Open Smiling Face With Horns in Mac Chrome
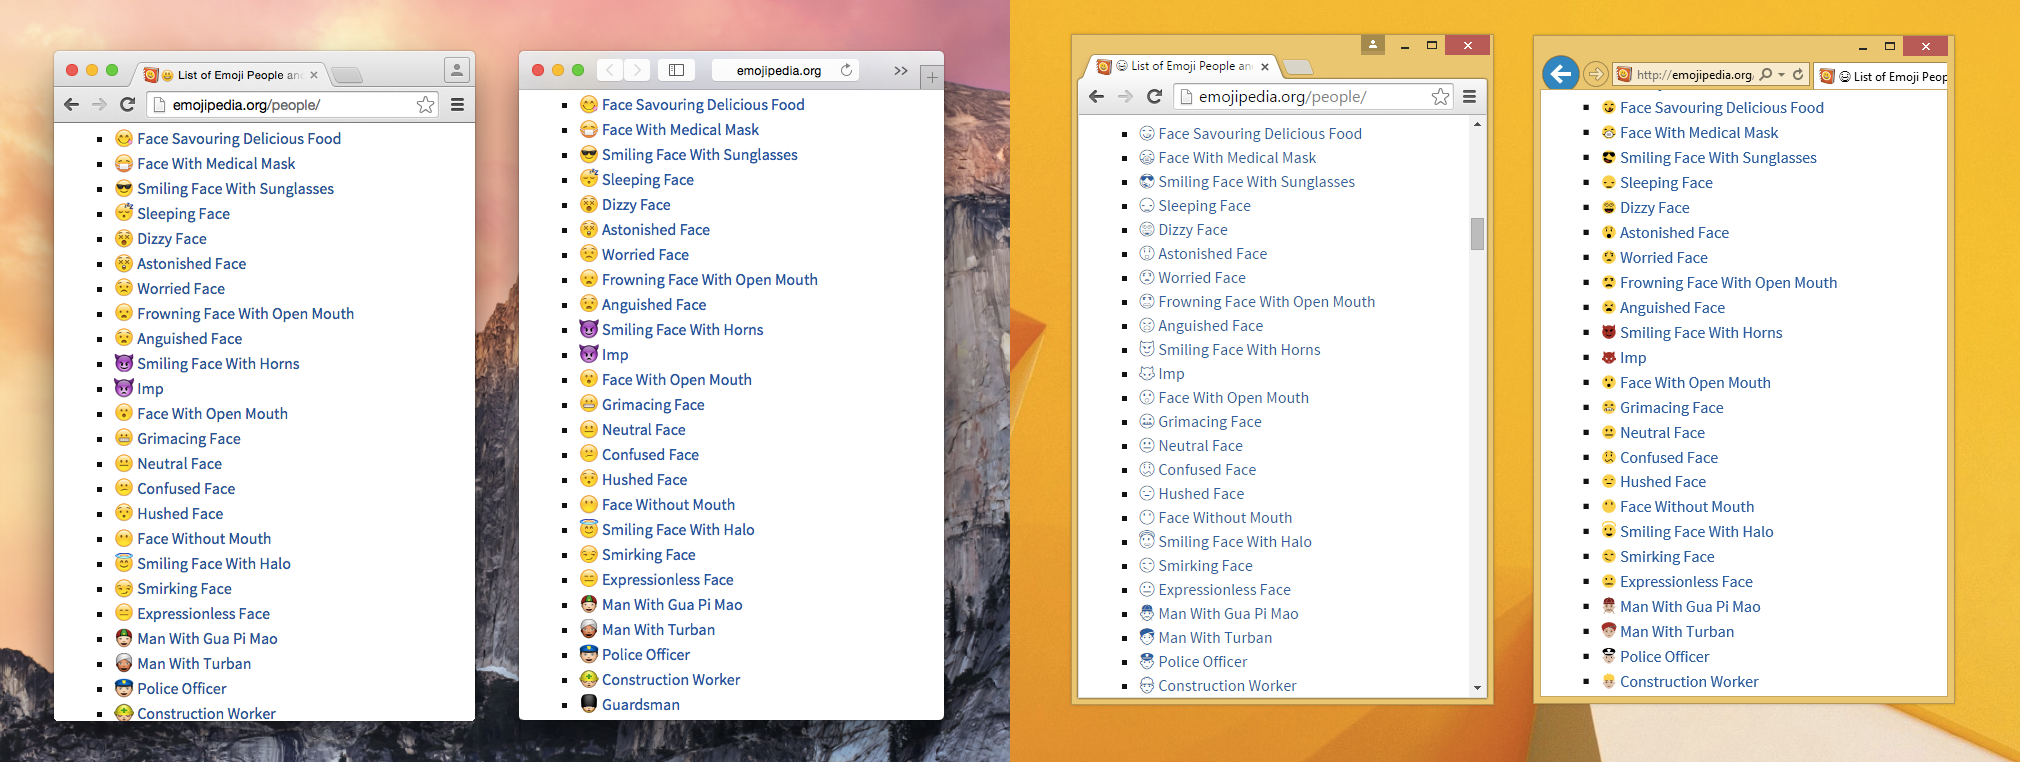The width and height of the screenshot is (2020, 762). [x=218, y=364]
